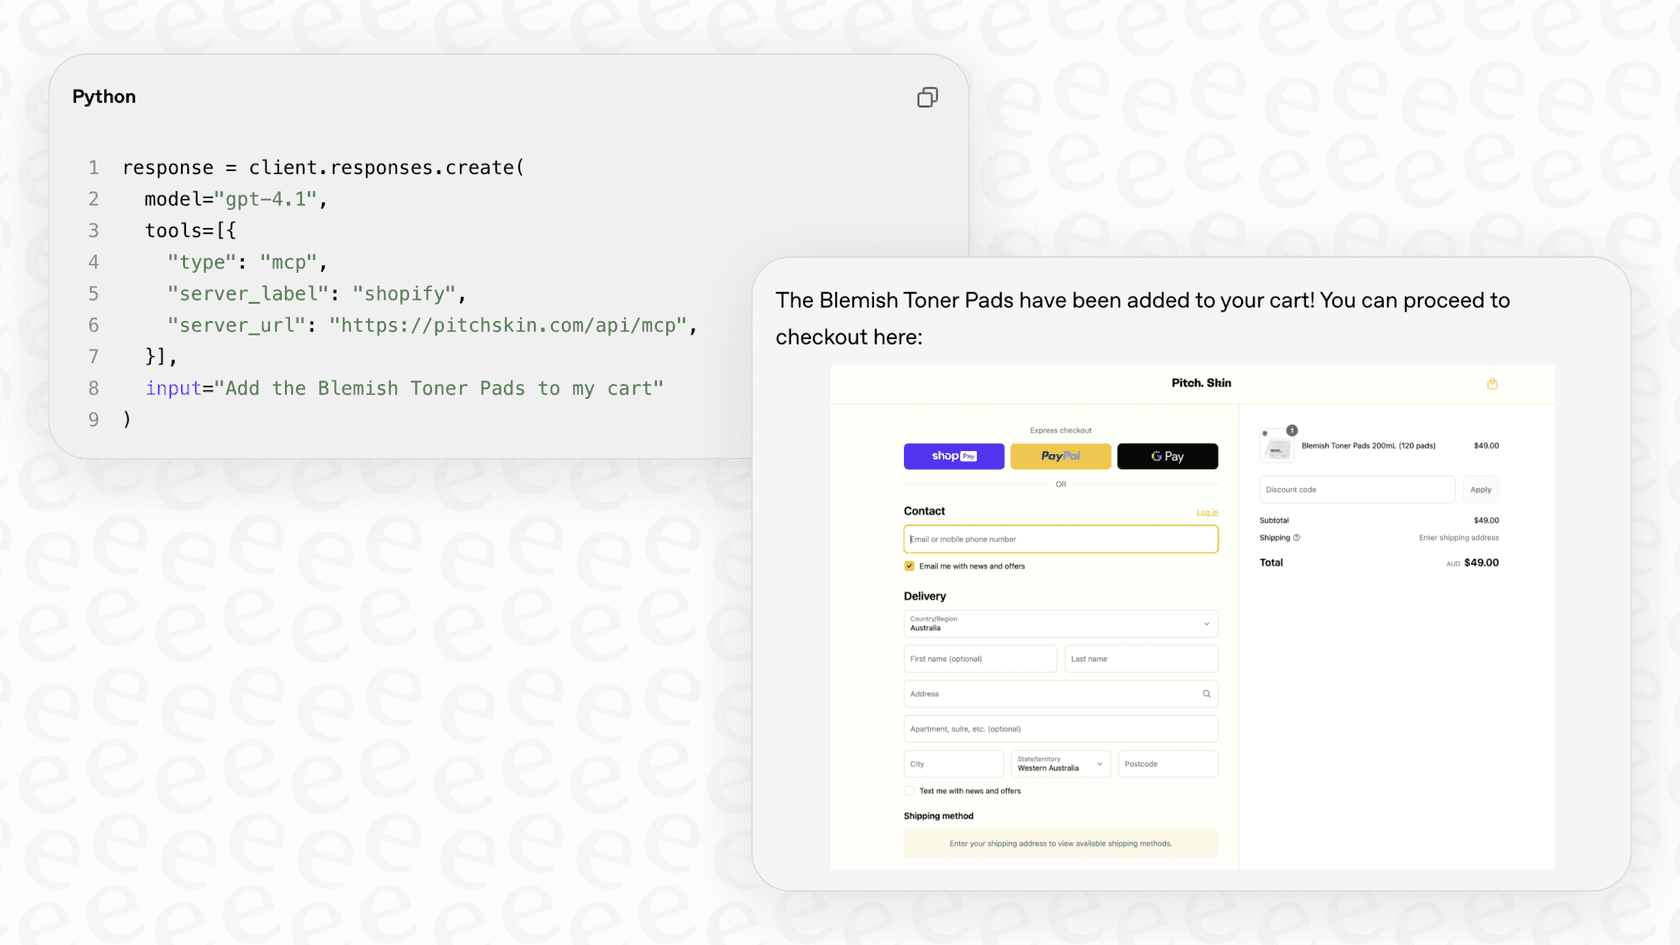The height and width of the screenshot is (945, 1680).
Task: Open the Country/Region dropdown
Action: click(x=1060, y=623)
